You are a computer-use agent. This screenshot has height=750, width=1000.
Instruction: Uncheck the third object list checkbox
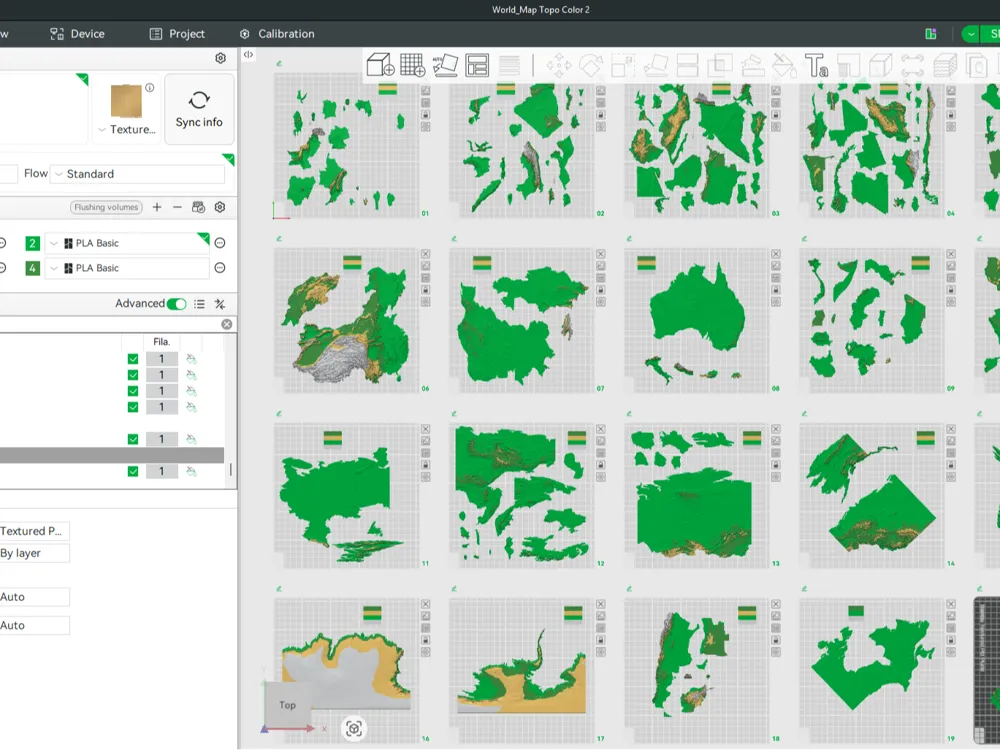click(x=133, y=391)
